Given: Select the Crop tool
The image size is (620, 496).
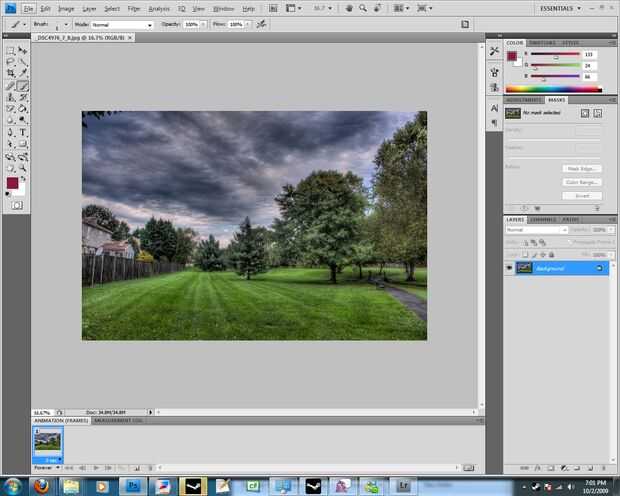Looking at the screenshot, I should 11,73.
